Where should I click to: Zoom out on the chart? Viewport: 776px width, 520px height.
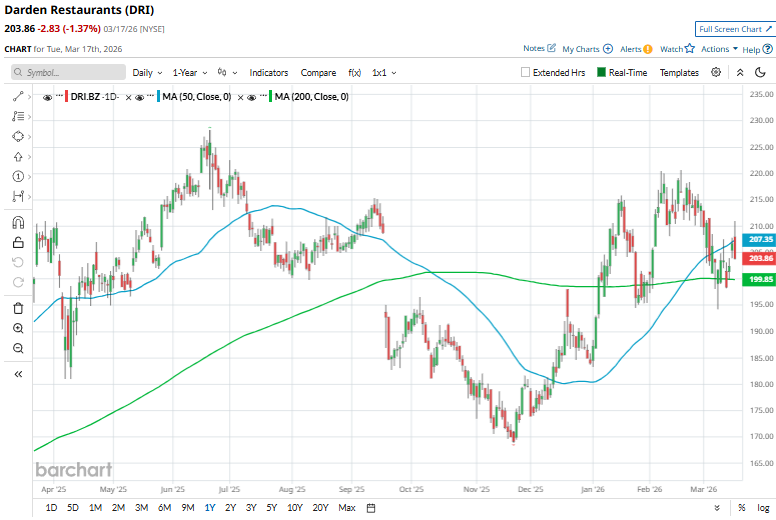coord(18,348)
